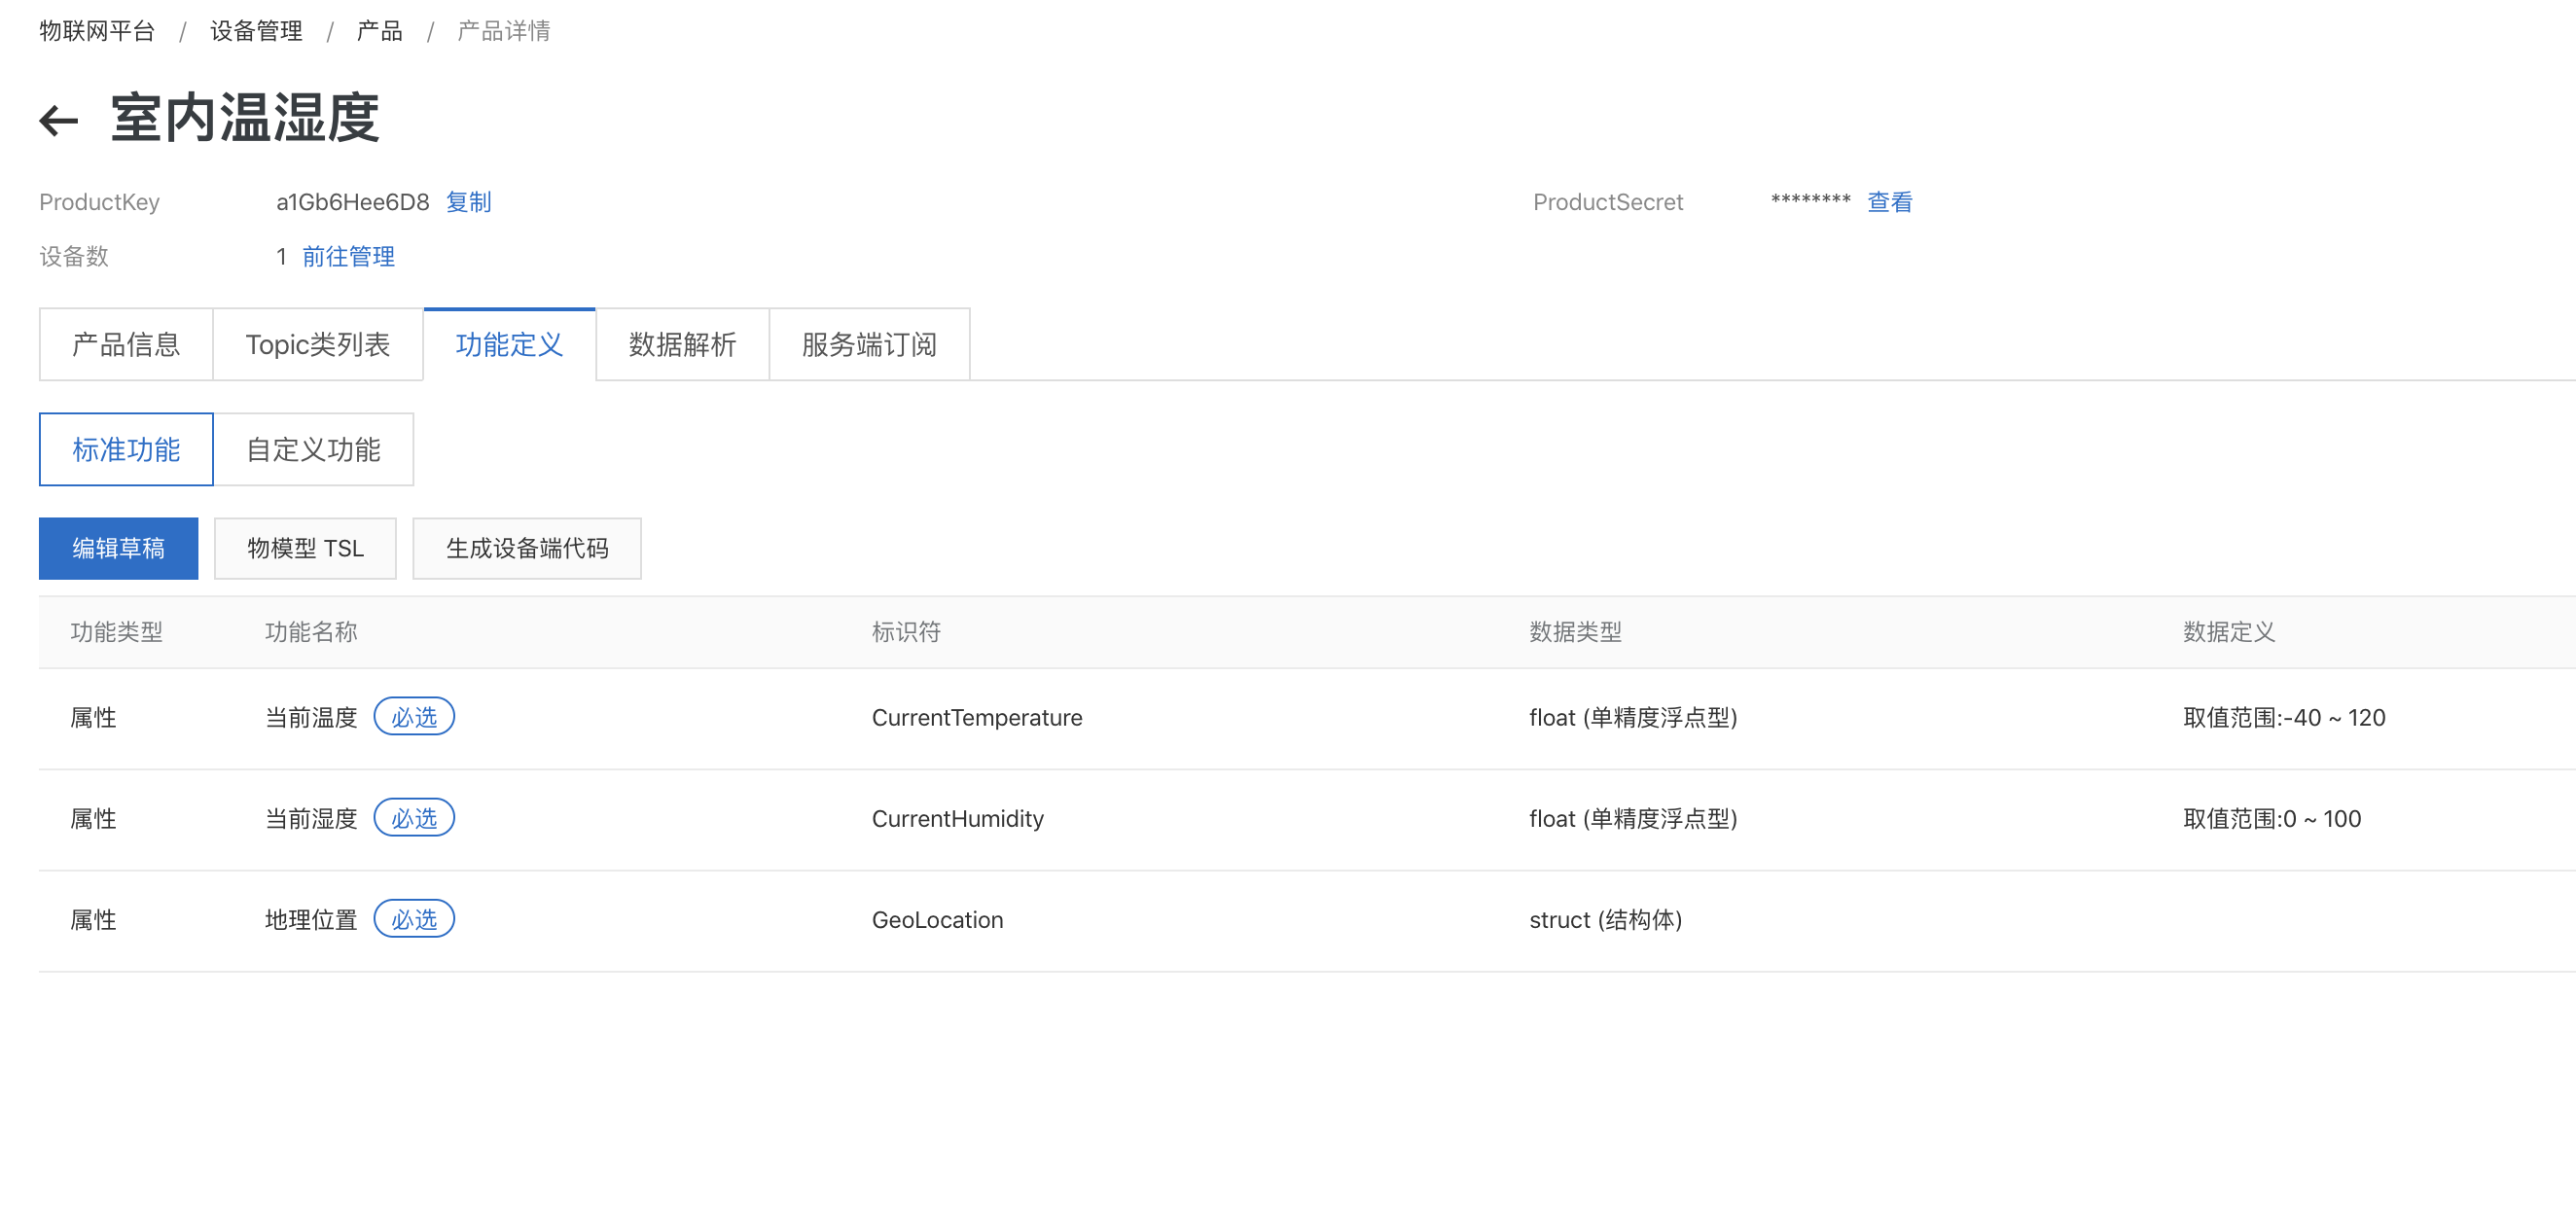The image size is (2576, 1212).
Task: Switch to 自定义功能 sub-tab
Action: coord(313,450)
